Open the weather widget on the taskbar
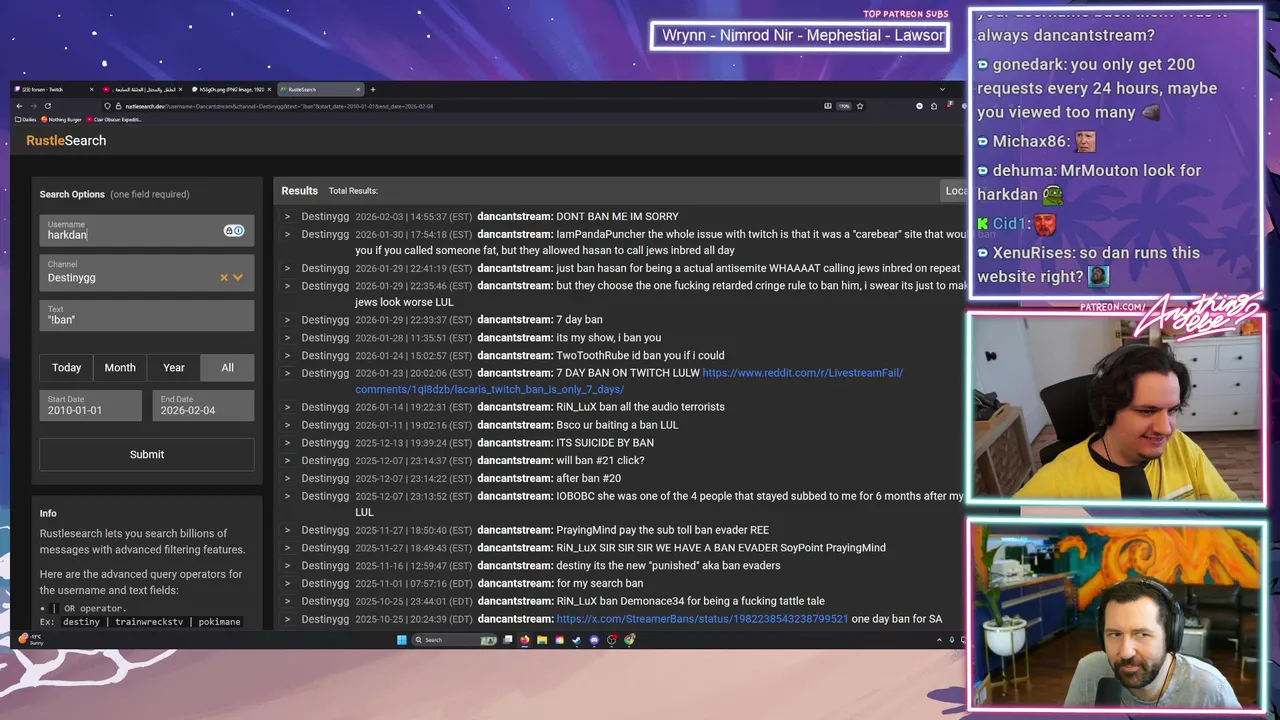 point(30,639)
